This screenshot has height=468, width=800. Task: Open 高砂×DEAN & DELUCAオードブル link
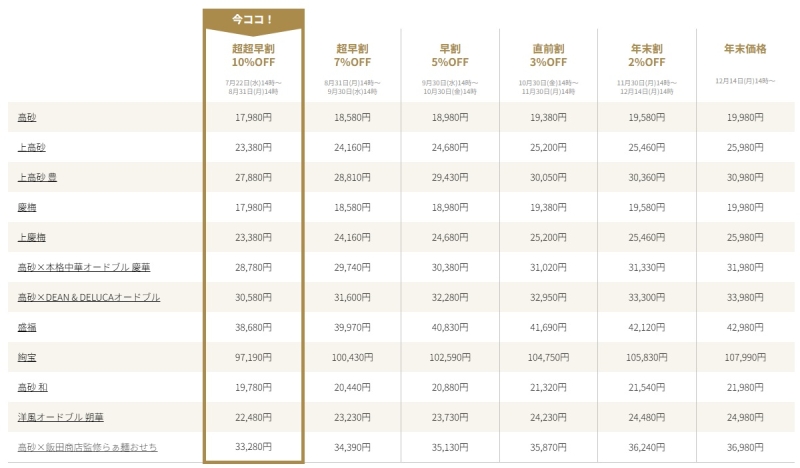click(x=89, y=298)
